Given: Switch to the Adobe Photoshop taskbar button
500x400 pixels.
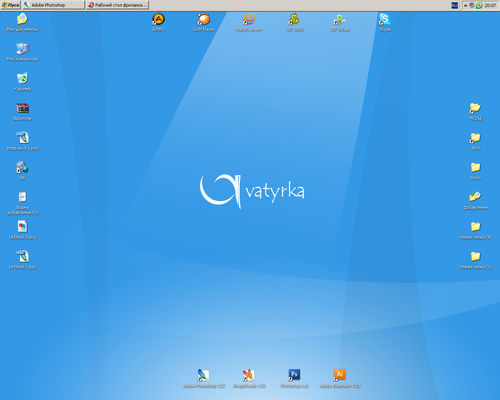Looking at the screenshot, I should [x=54, y=5].
